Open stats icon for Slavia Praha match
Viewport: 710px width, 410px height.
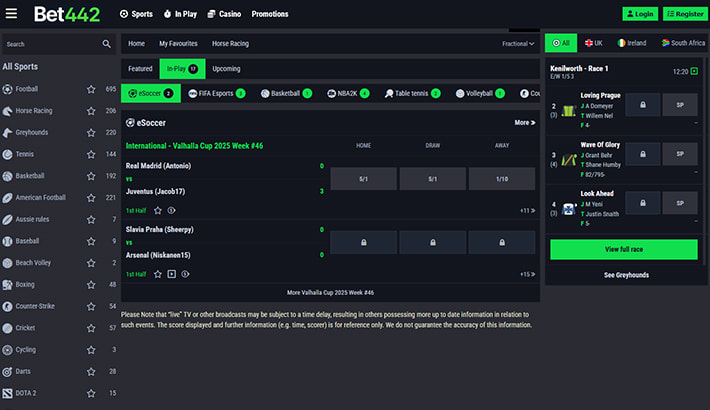click(x=185, y=274)
